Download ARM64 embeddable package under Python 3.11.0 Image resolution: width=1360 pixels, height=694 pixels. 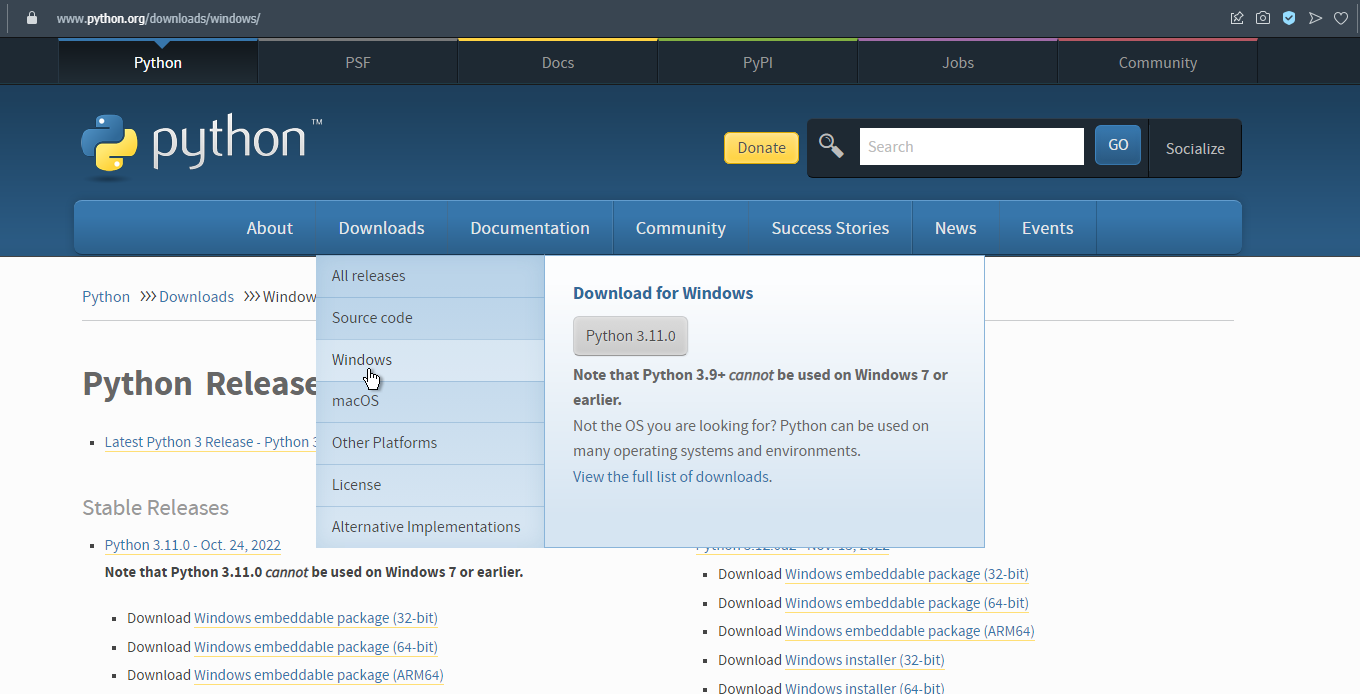(319, 675)
